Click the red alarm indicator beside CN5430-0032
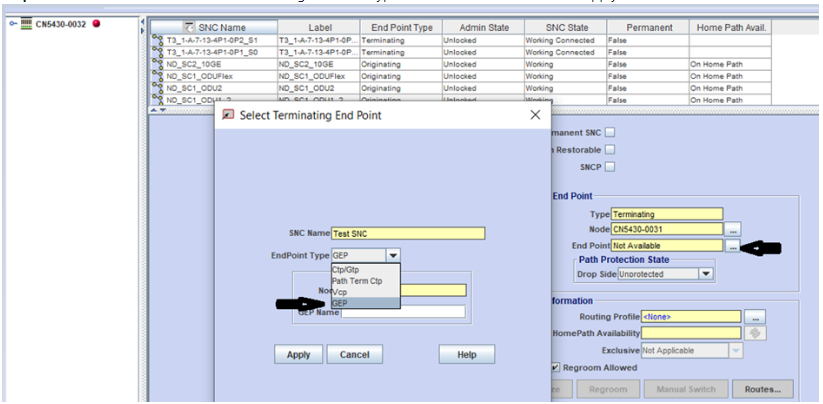The width and height of the screenshot is (823, 404). coord(96,24)
